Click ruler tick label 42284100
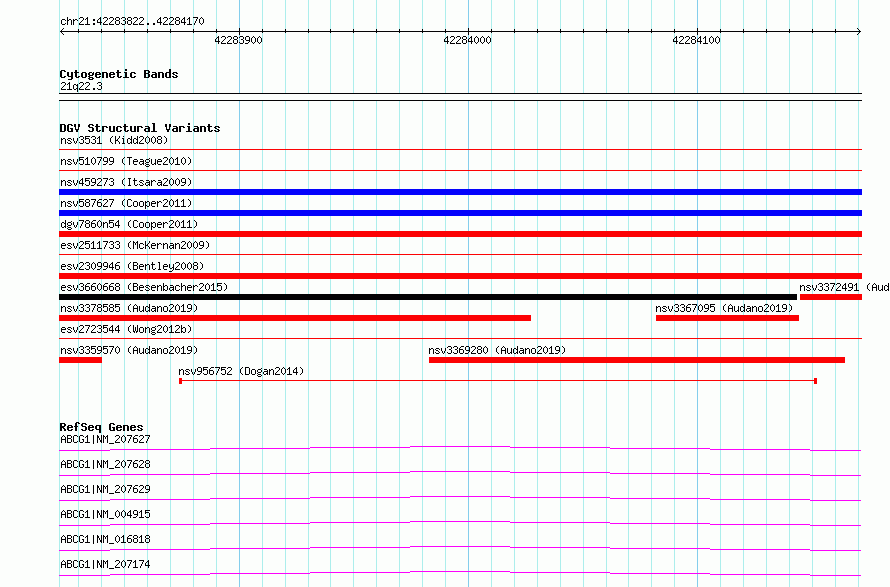Viewport: 890px width, 587px height. coord(696,40)
